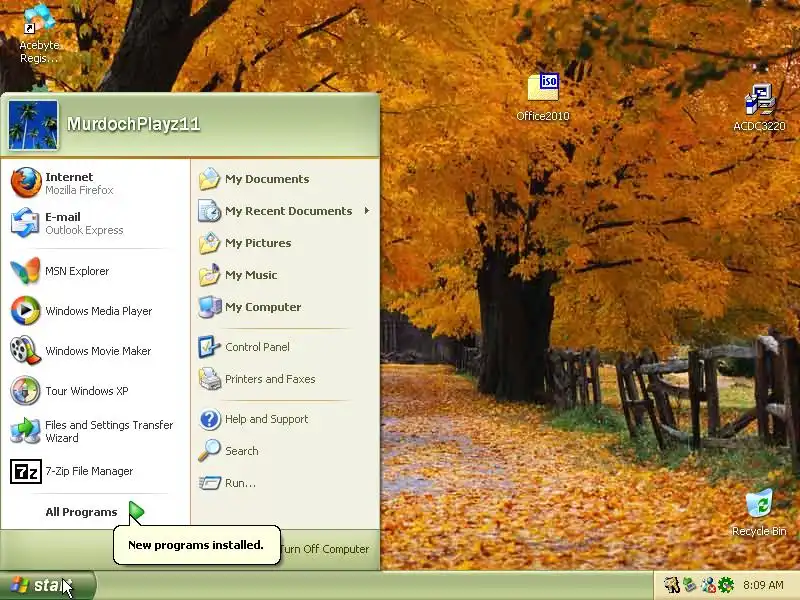Launch 7-Zip File Manager icon
This screenshot has width=800, height=600.
[26, 471]
